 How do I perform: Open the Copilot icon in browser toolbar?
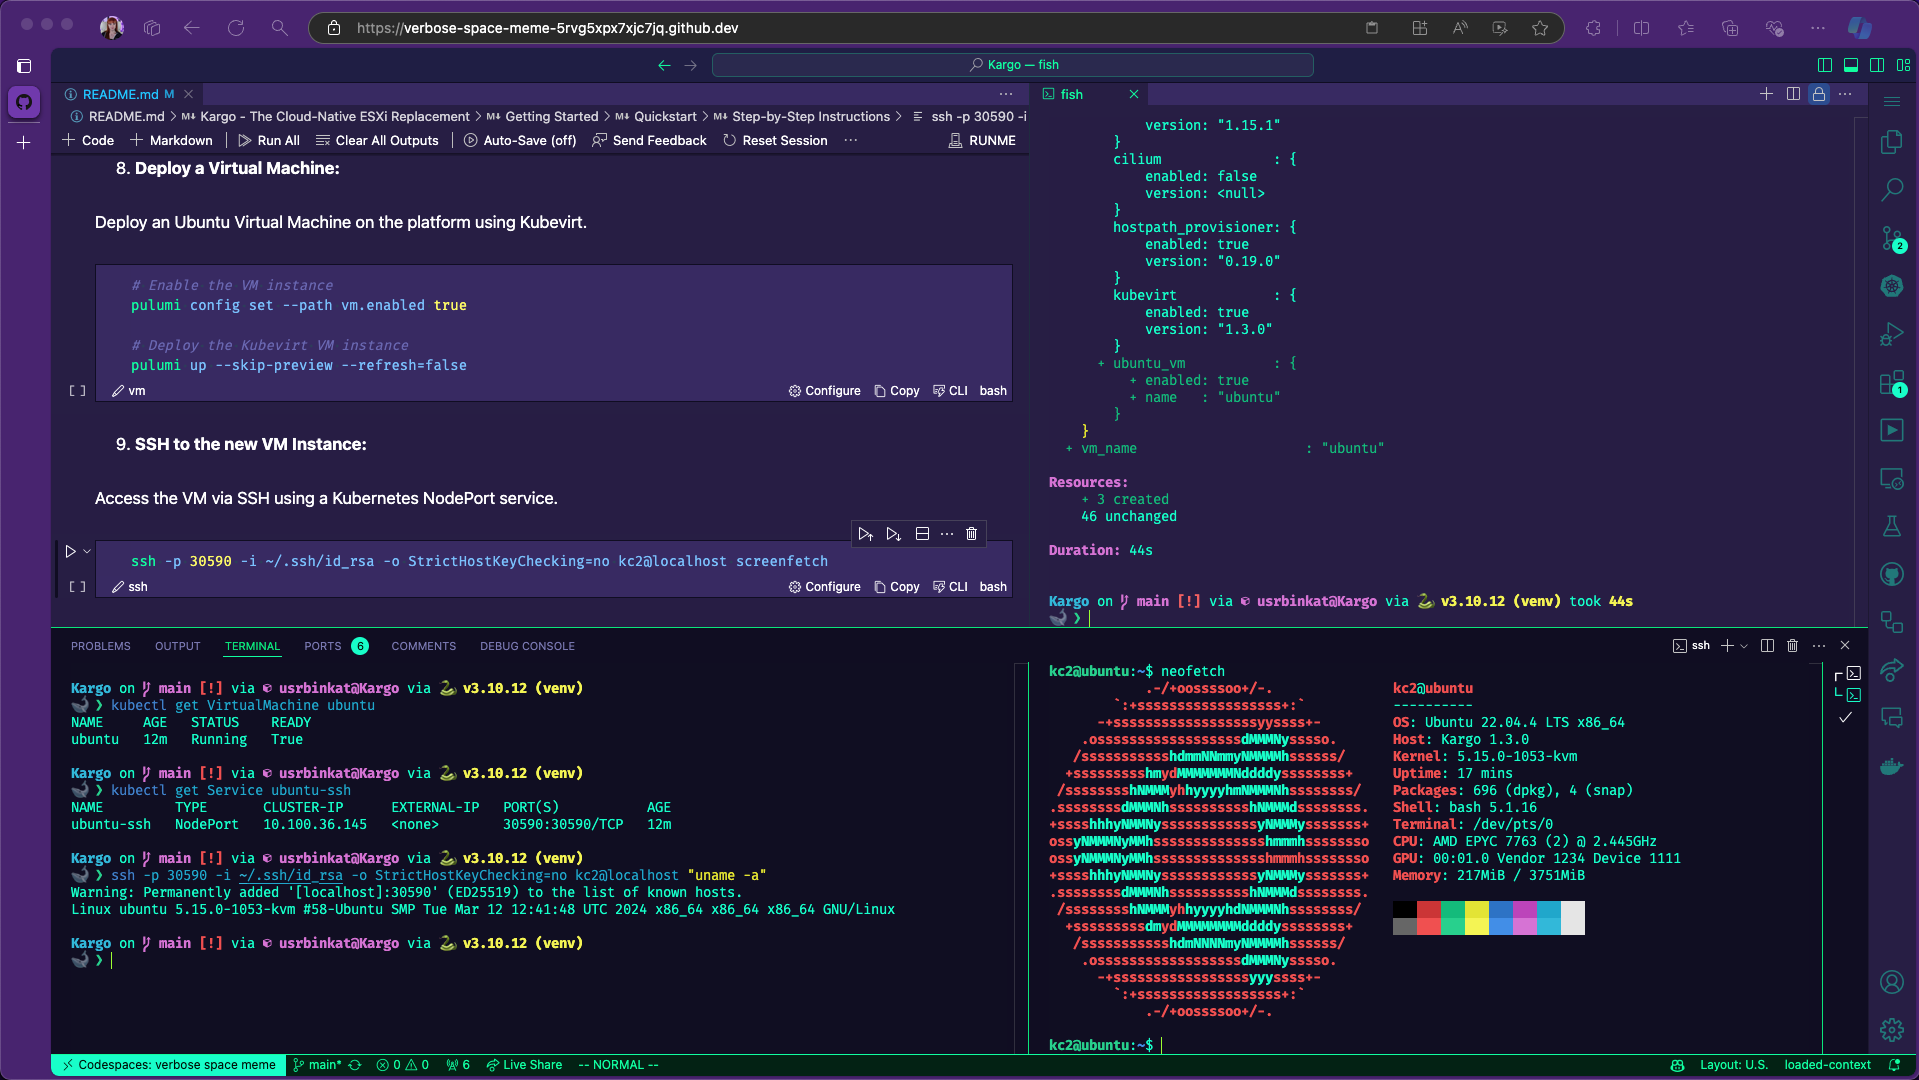(1860, 28)
